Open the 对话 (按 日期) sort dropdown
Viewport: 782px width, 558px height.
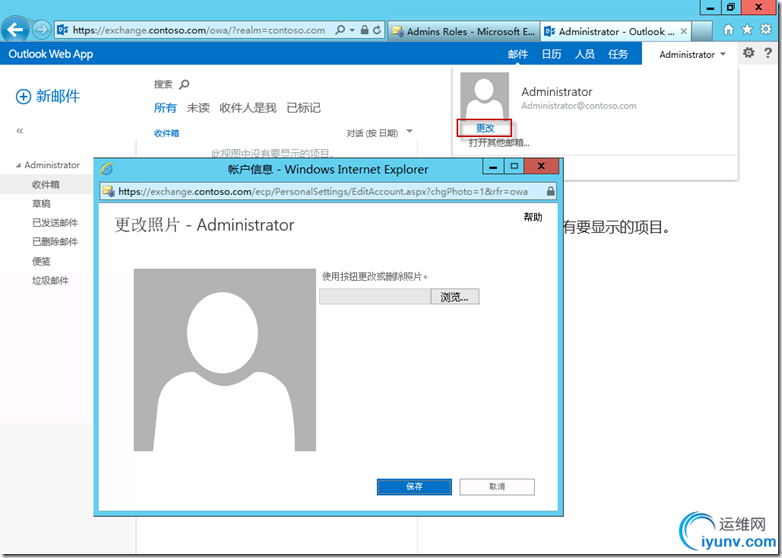(x=409, y=132)
